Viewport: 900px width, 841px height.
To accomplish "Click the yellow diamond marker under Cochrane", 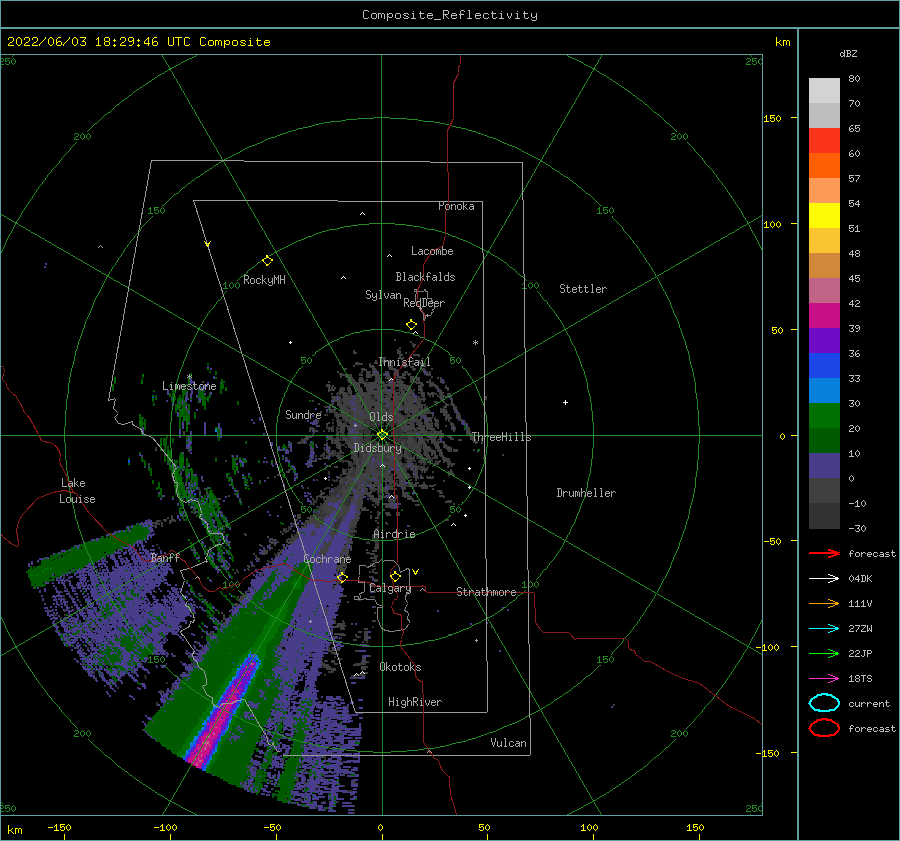I will click(x=342, y=577).
